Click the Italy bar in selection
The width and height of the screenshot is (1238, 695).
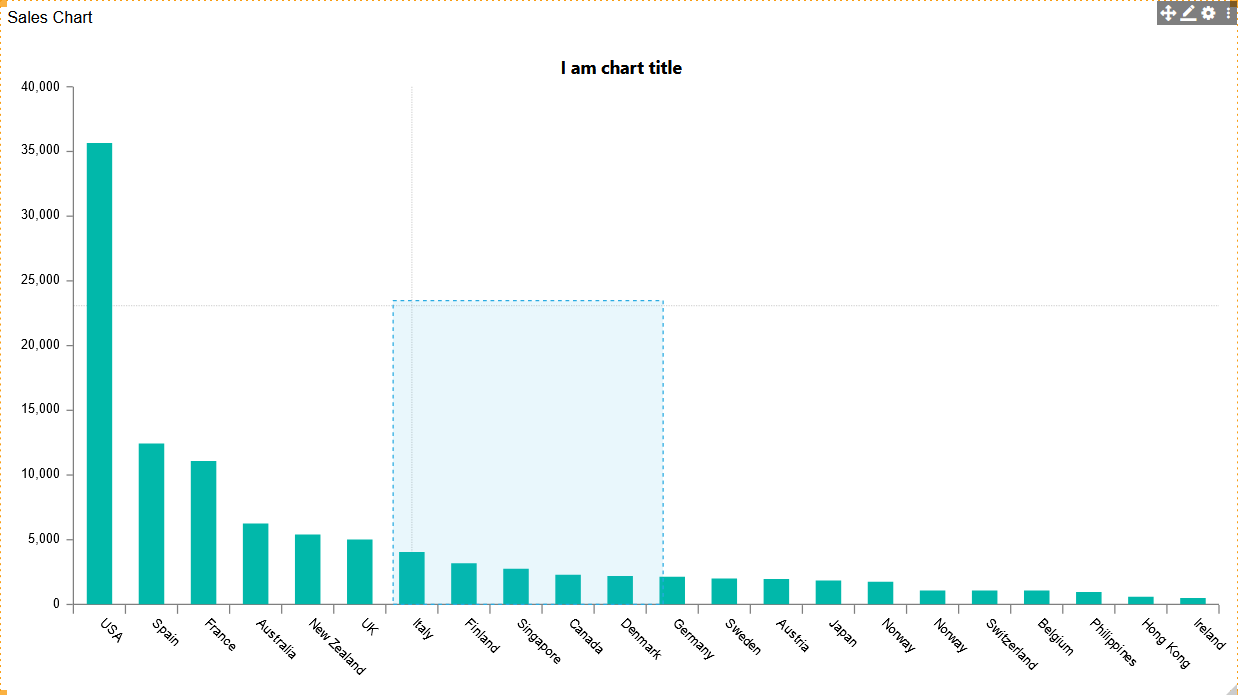coord(411,578)
